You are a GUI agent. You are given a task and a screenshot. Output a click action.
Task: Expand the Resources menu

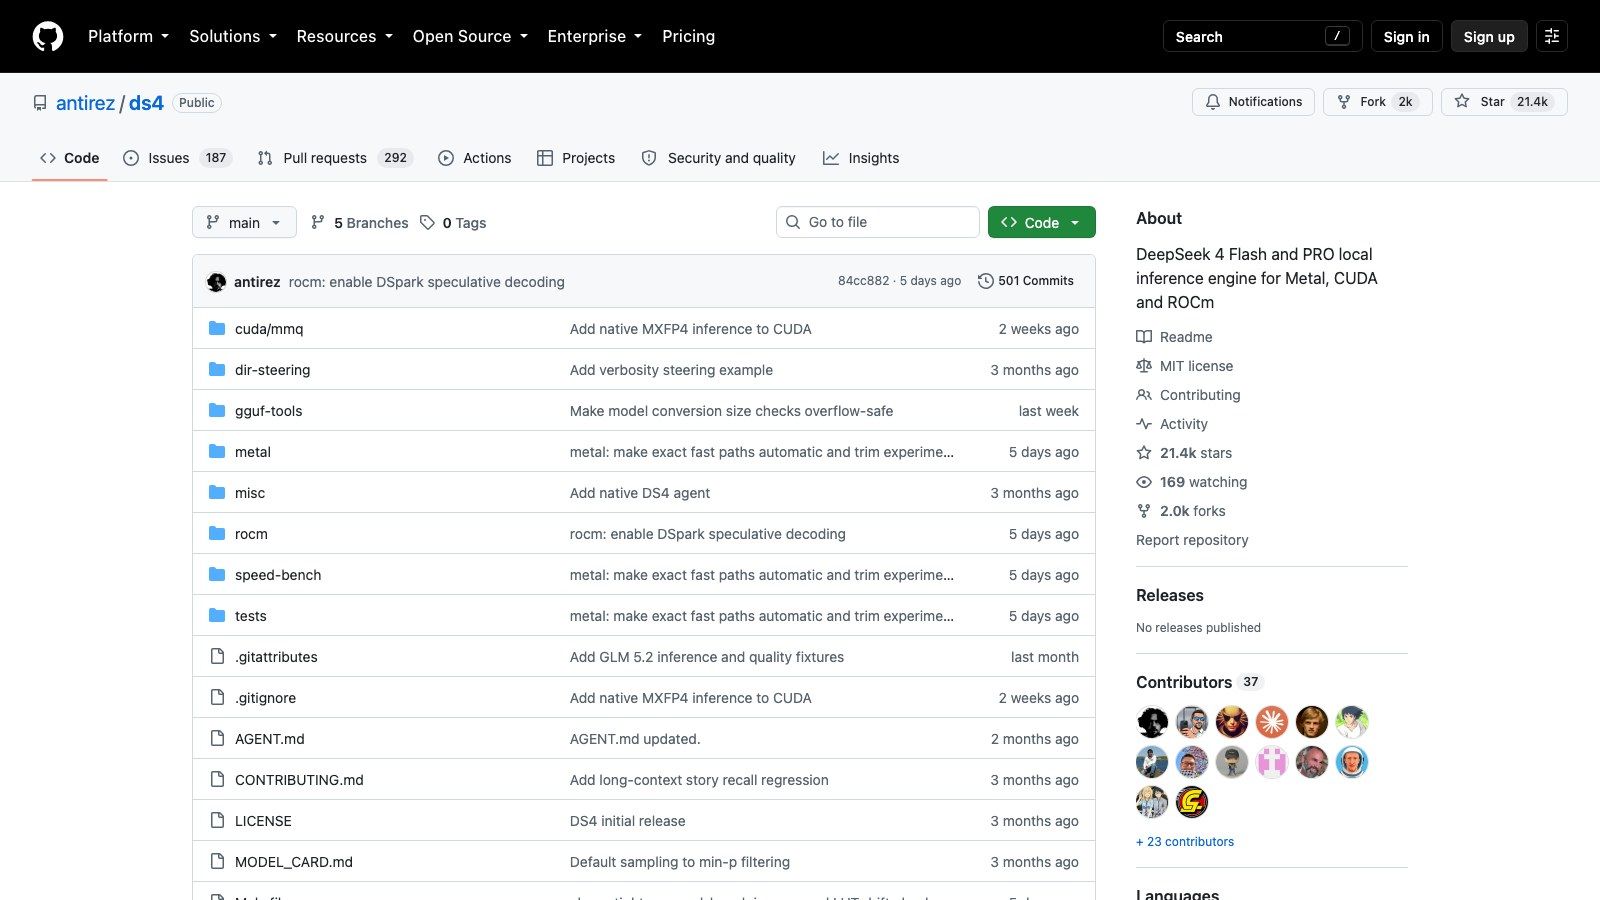344,36
